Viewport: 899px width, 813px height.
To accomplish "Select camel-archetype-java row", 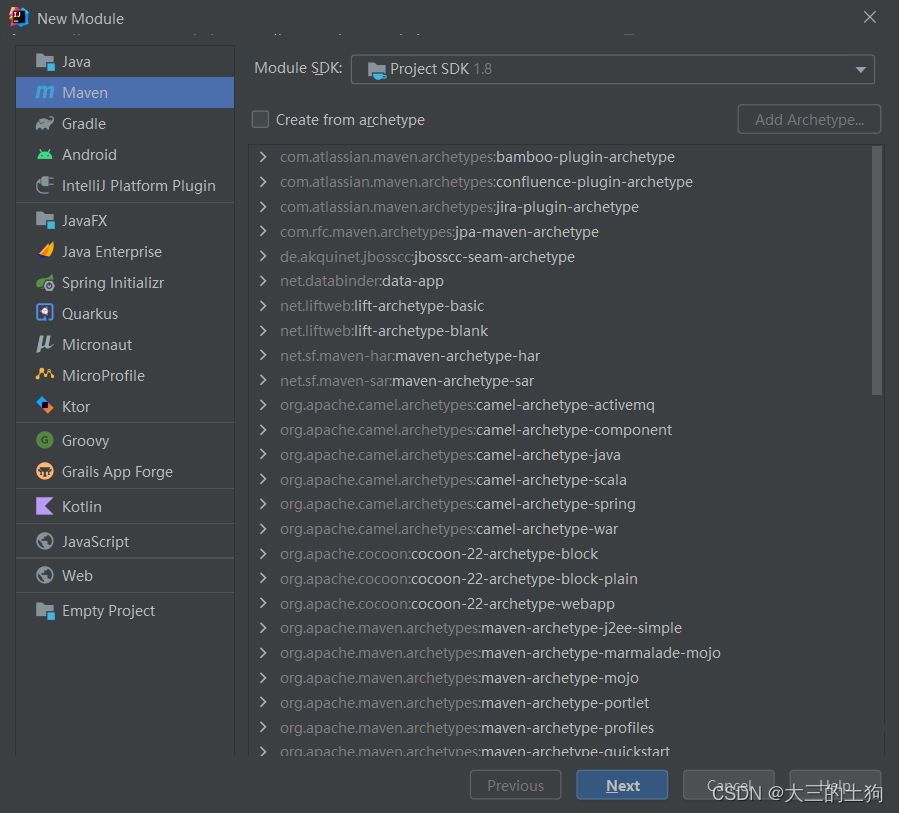I will [x=562, y=455].
